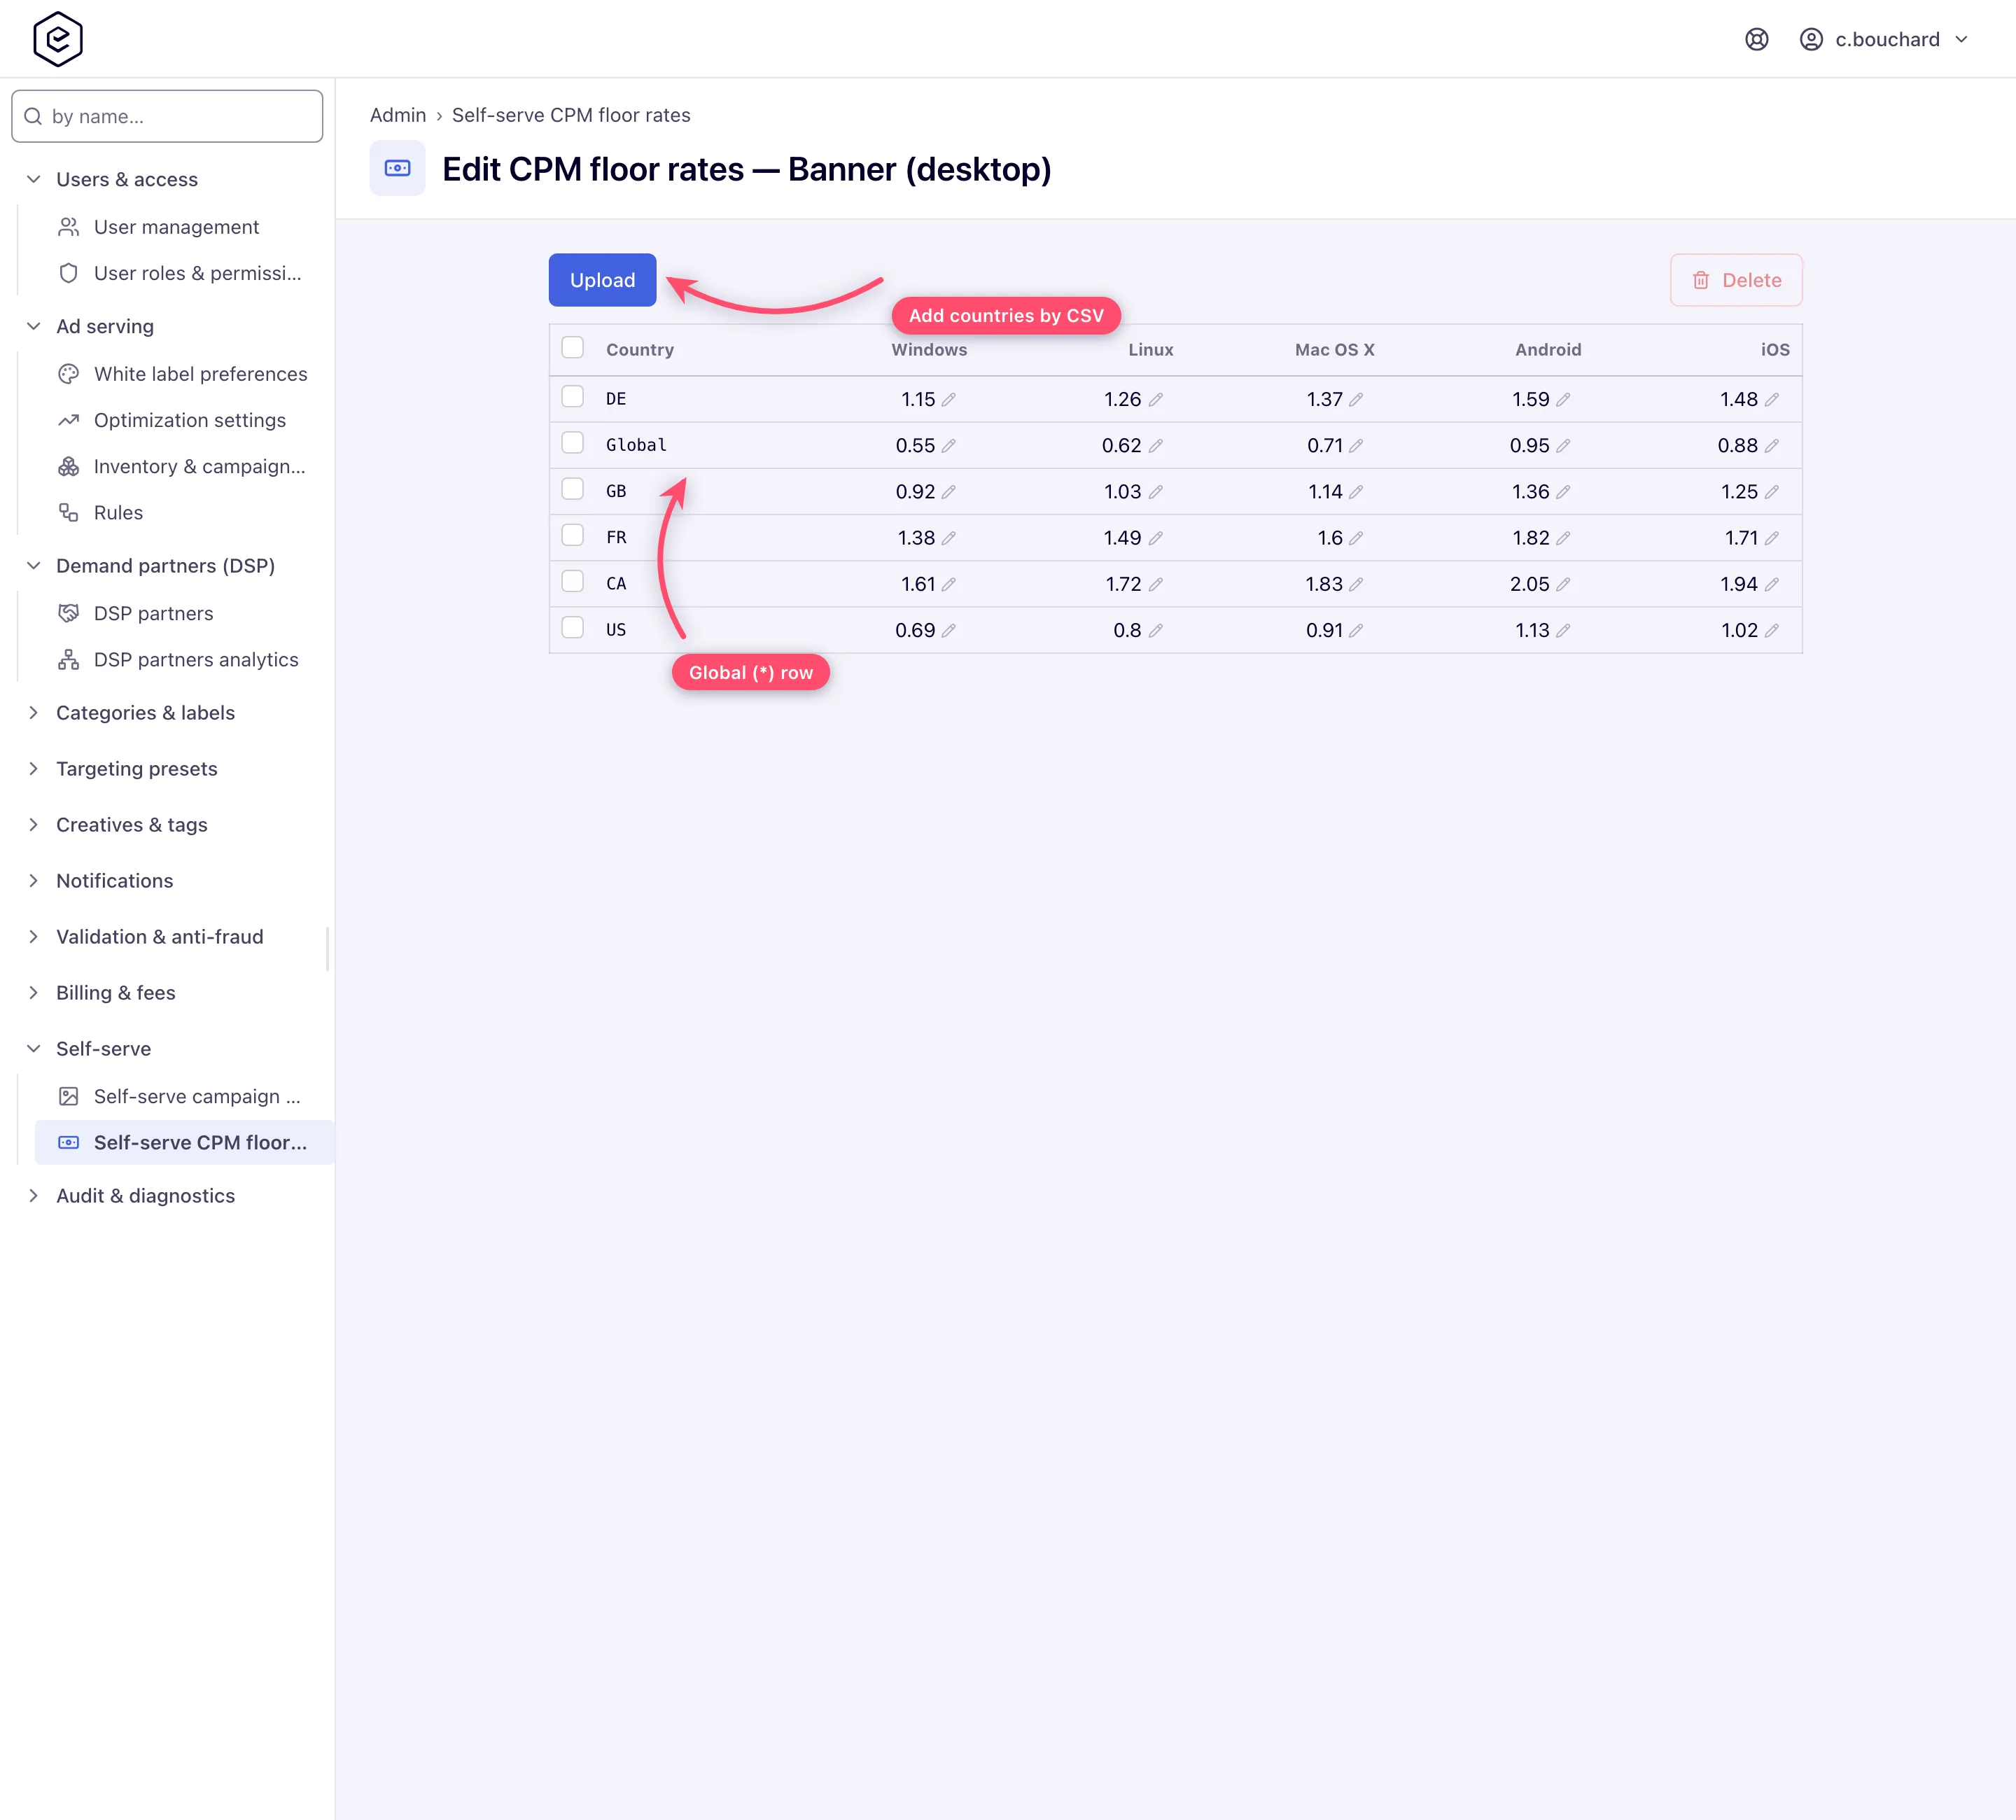Edit CA Linux rate pencil icon
This screenshot has height=1820, width=2016.
1155,584
